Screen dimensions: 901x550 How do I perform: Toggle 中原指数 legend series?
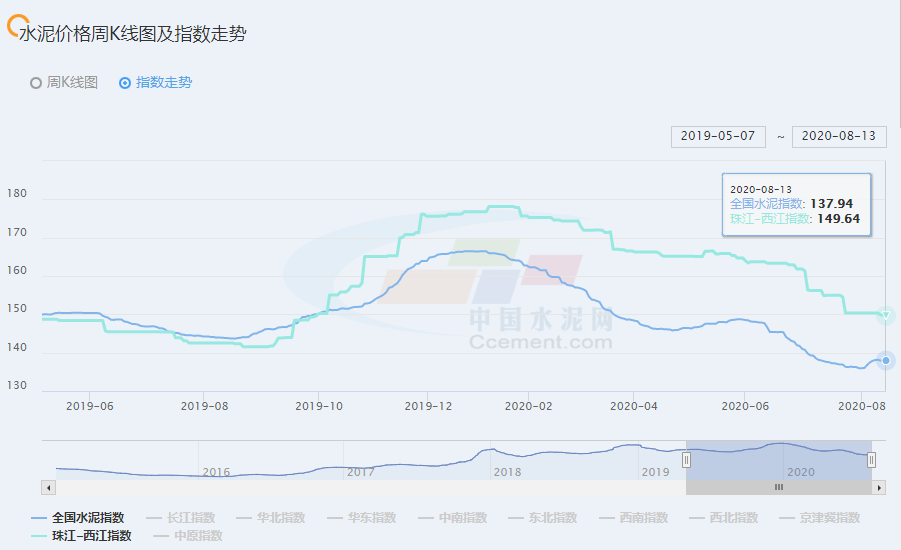(x=188, y=536)
